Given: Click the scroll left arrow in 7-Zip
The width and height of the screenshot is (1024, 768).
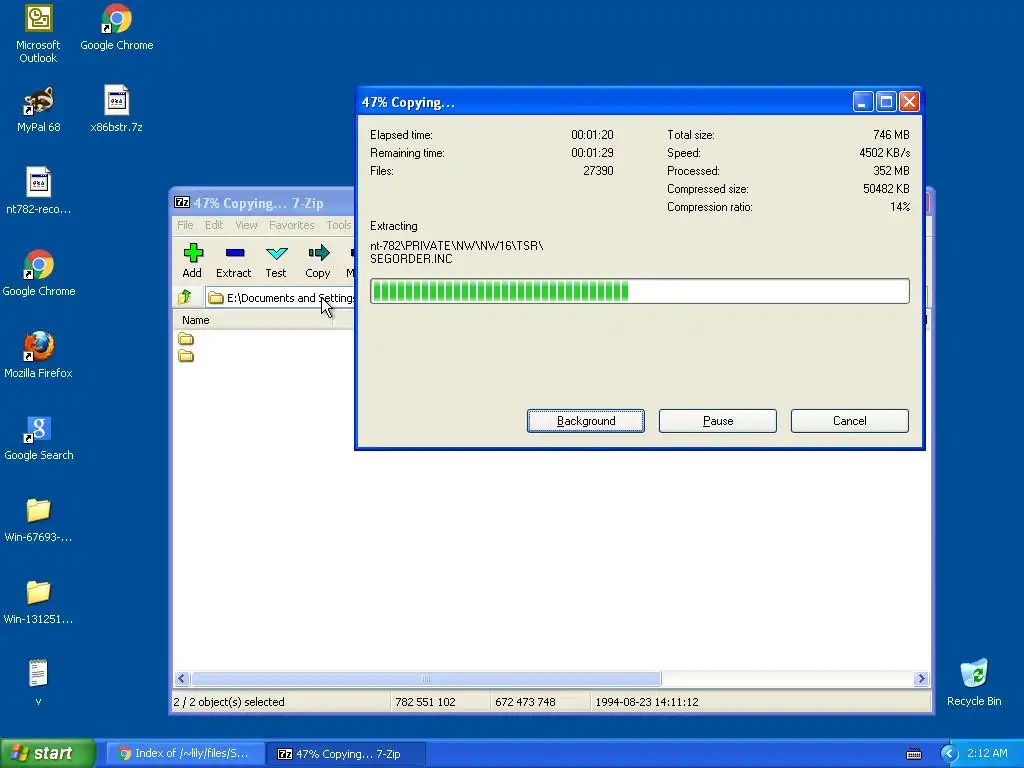Looking at the screenshot, I should coord(182,679).
